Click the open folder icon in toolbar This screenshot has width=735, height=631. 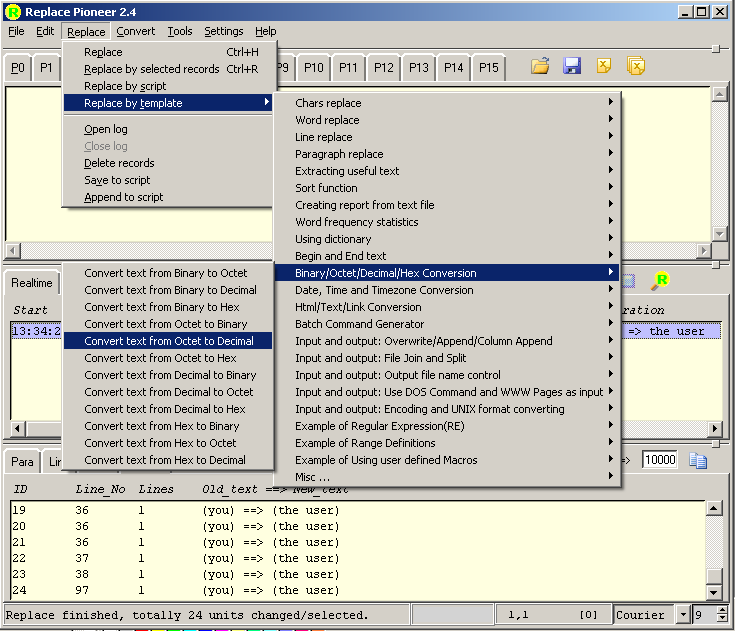540,67
